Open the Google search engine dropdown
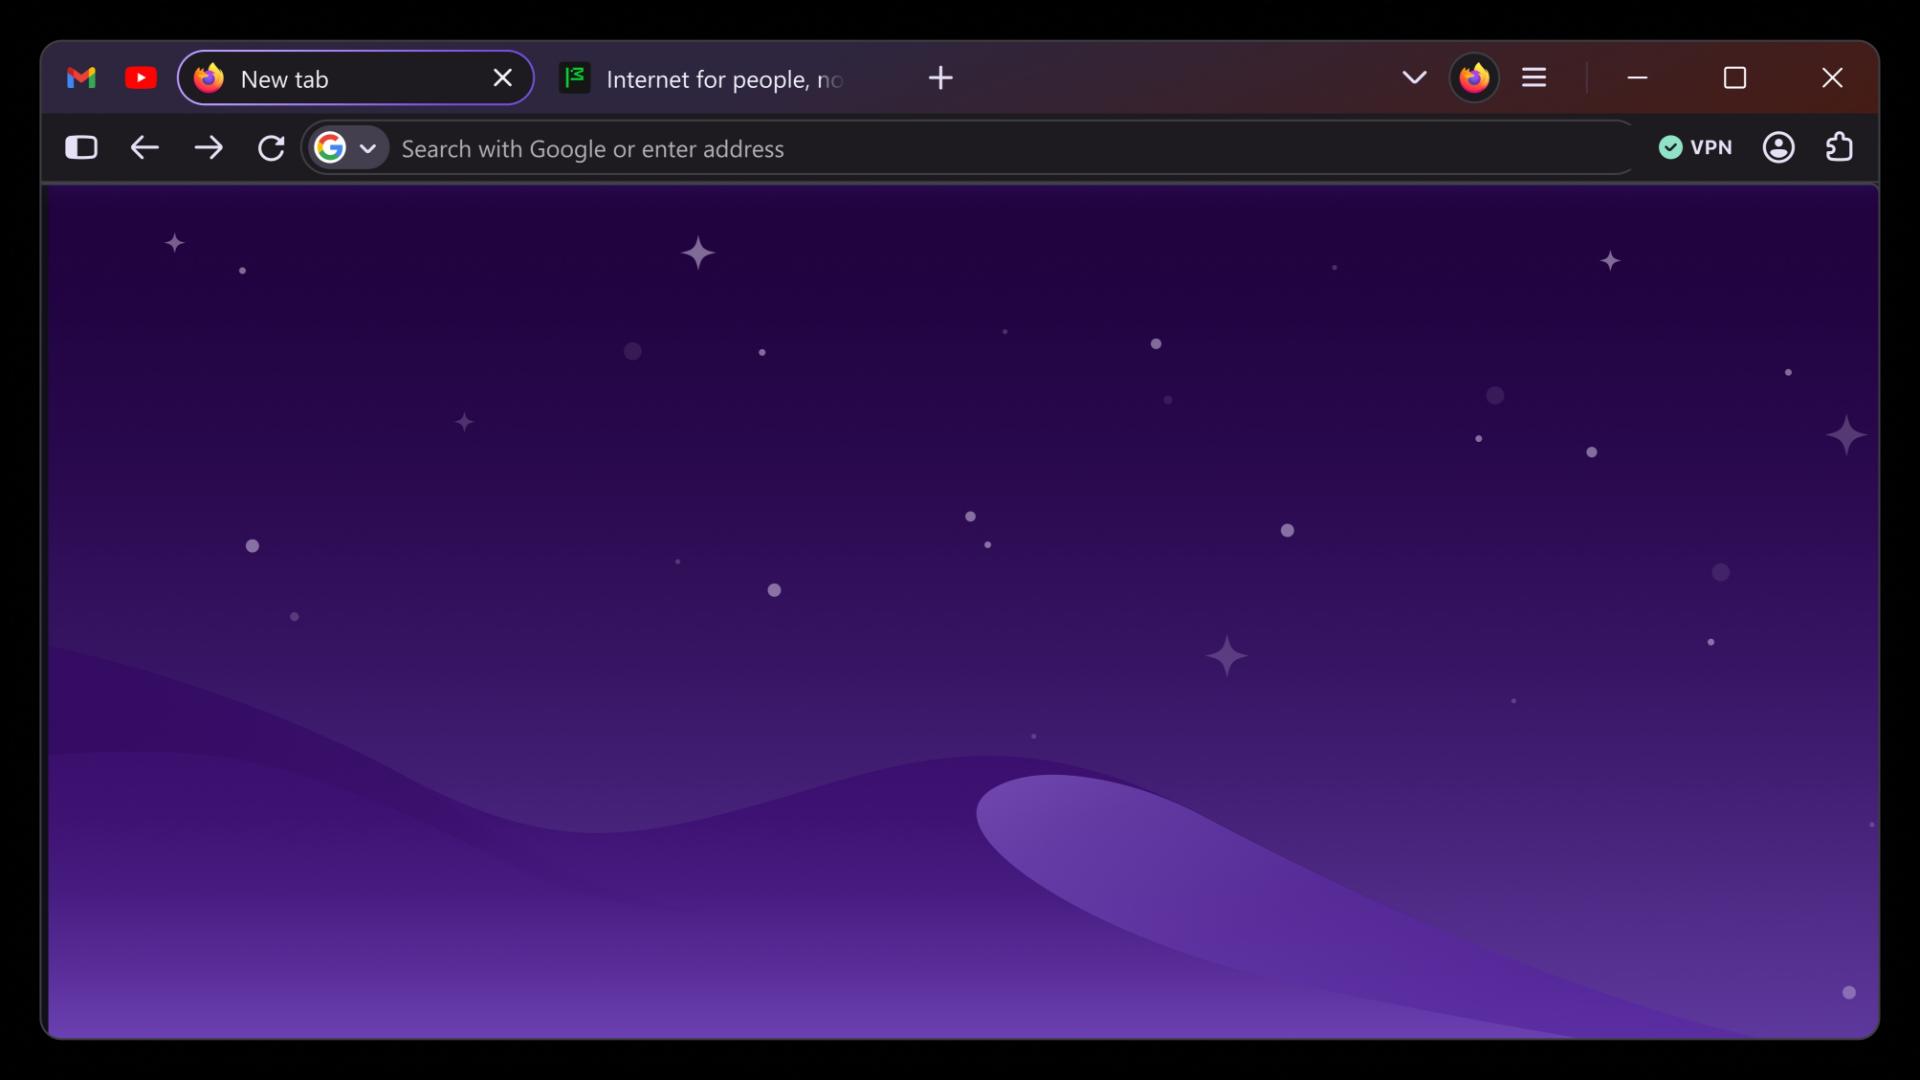This screenshot has width=1920, height=1080. (347, 148)
